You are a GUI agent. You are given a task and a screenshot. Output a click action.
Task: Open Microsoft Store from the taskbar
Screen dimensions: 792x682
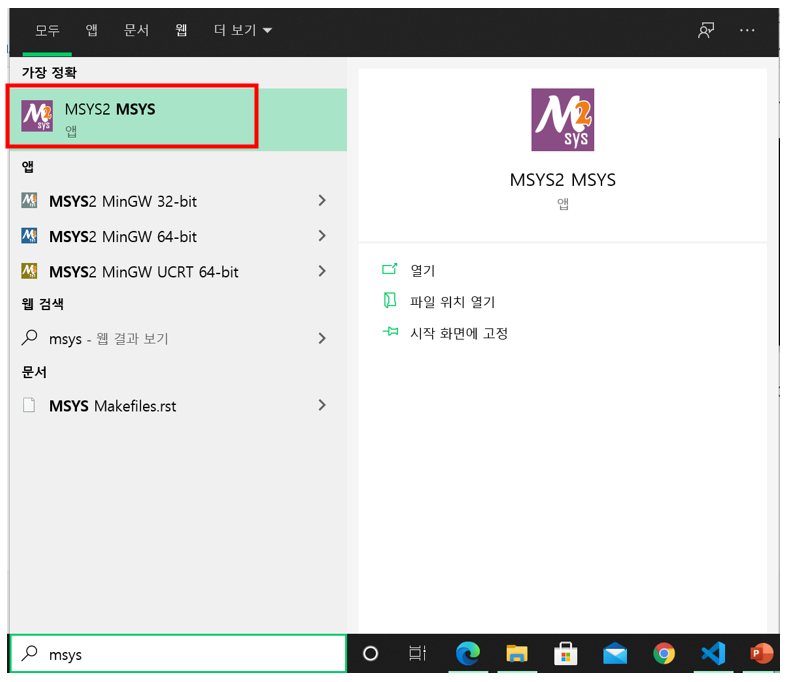tap(566, 653)
